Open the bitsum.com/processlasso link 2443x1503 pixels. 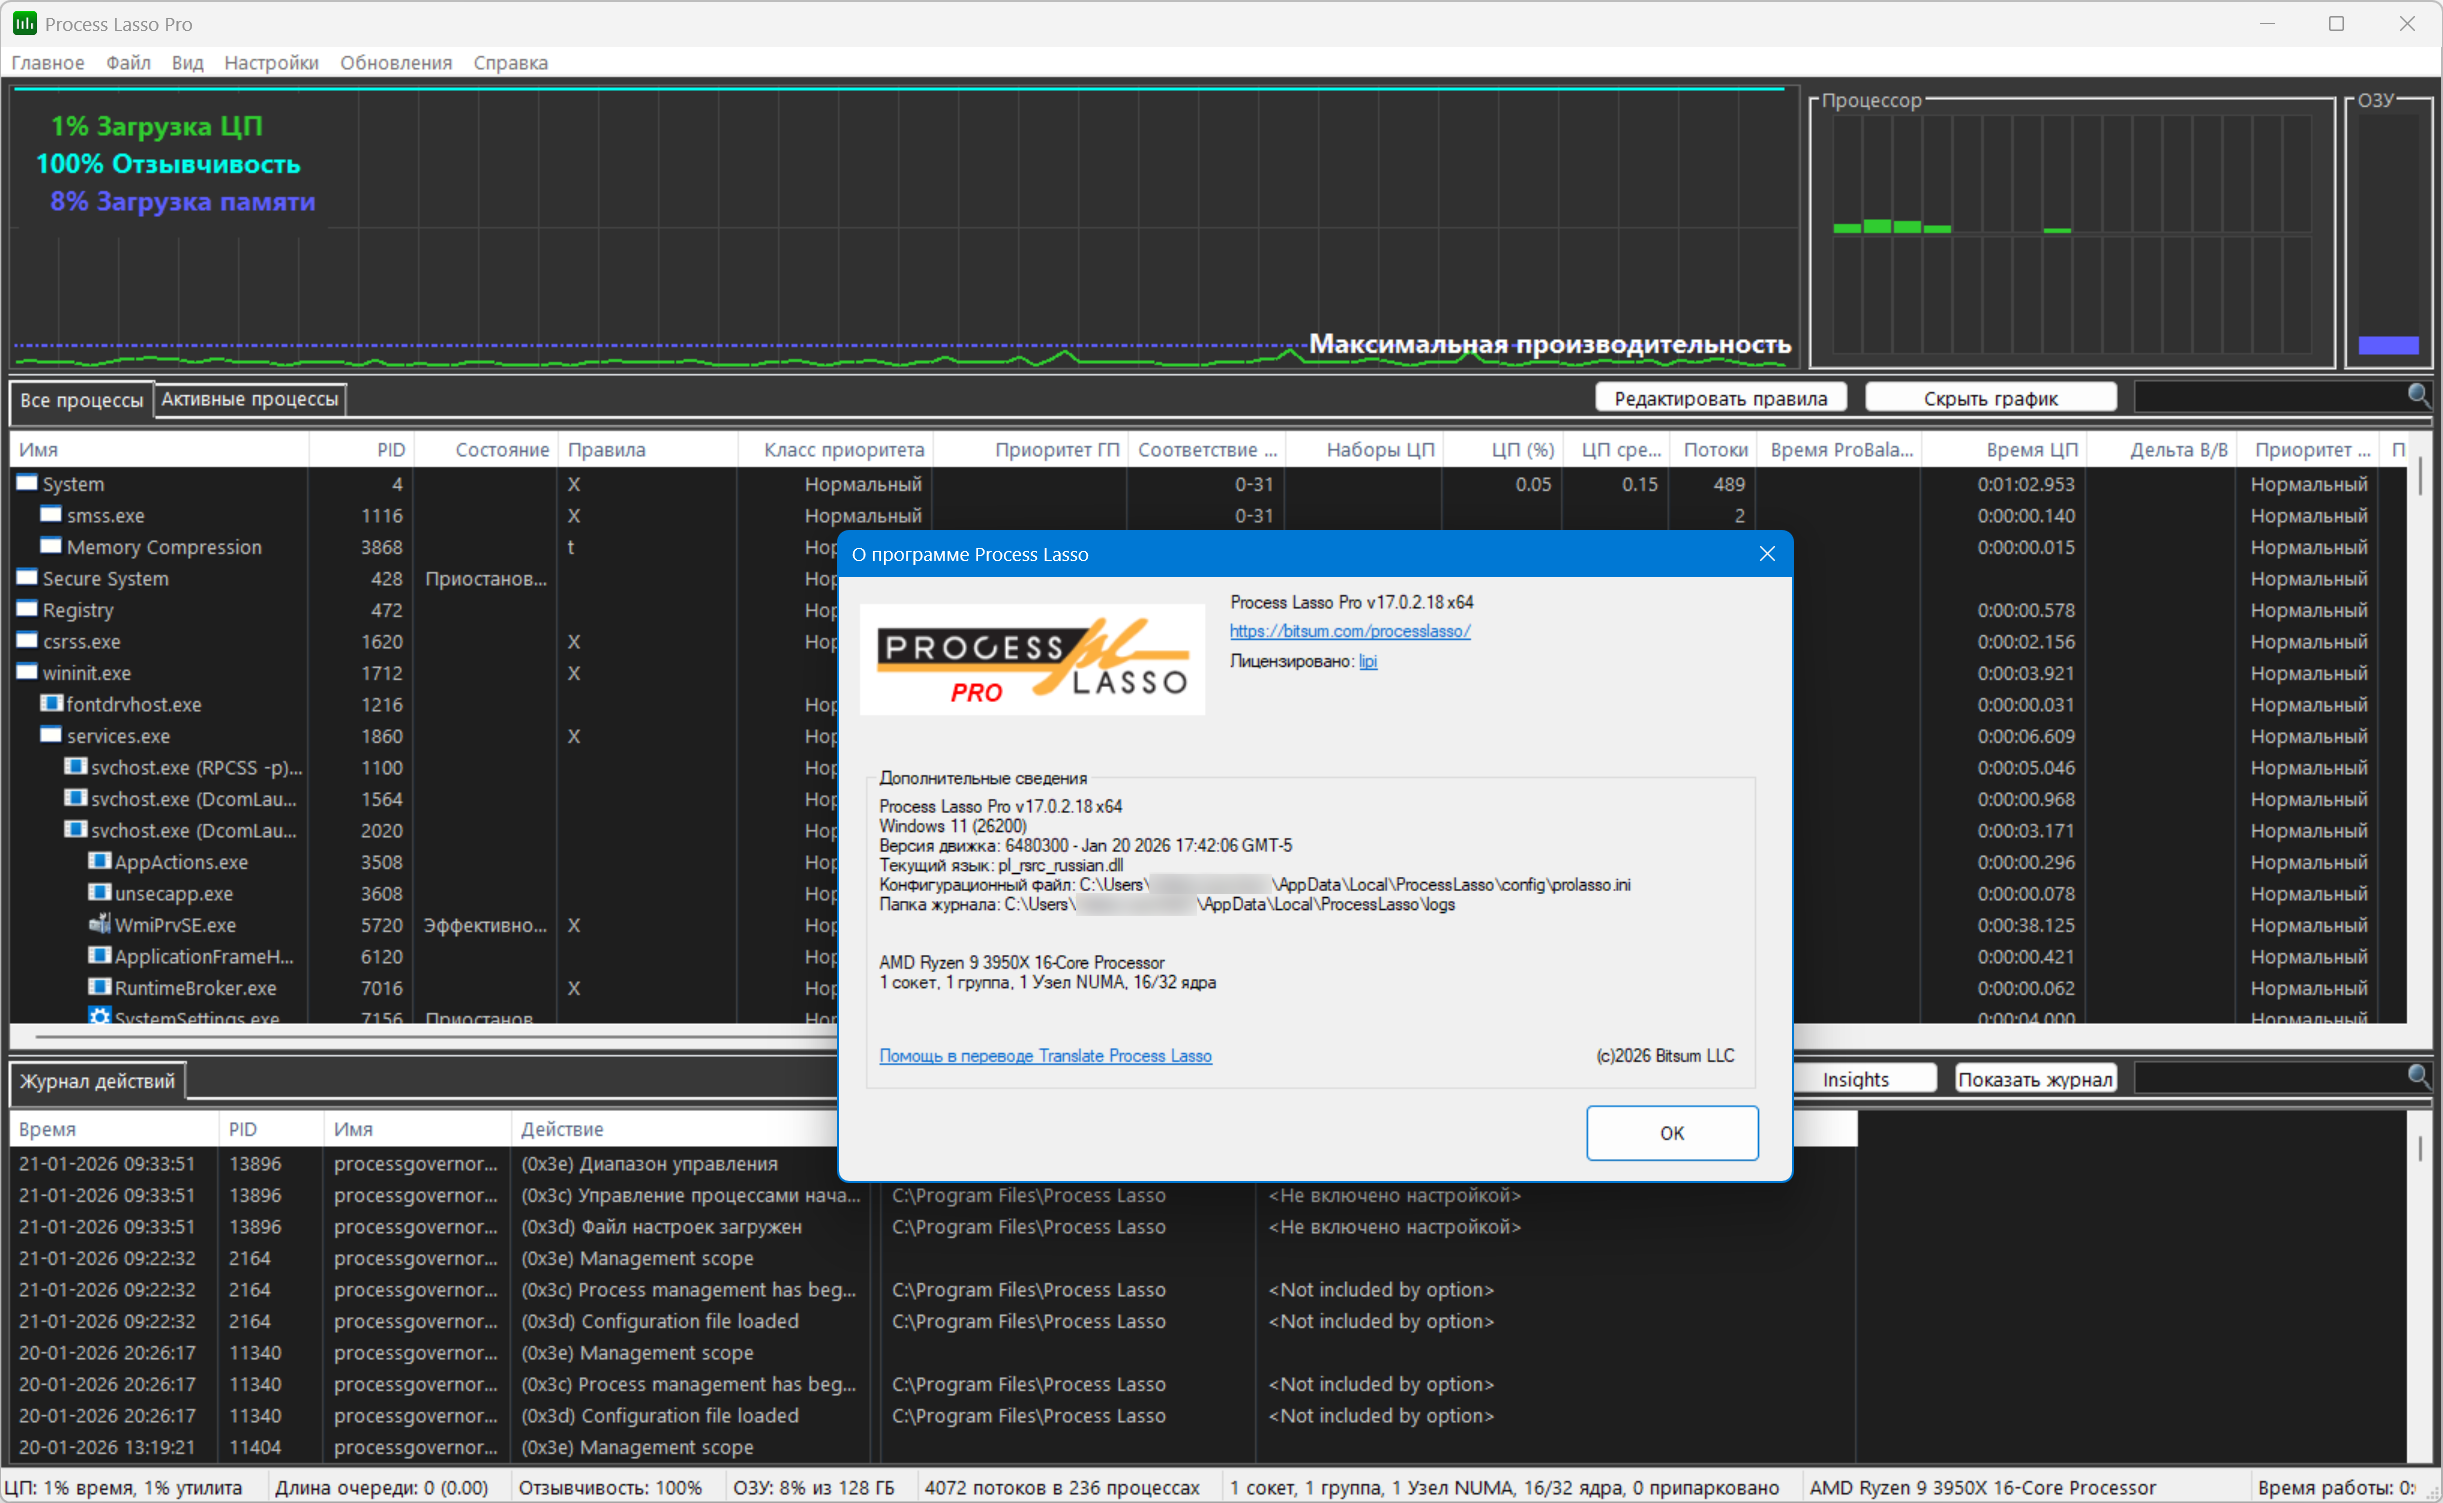(x=1349, y=631)
